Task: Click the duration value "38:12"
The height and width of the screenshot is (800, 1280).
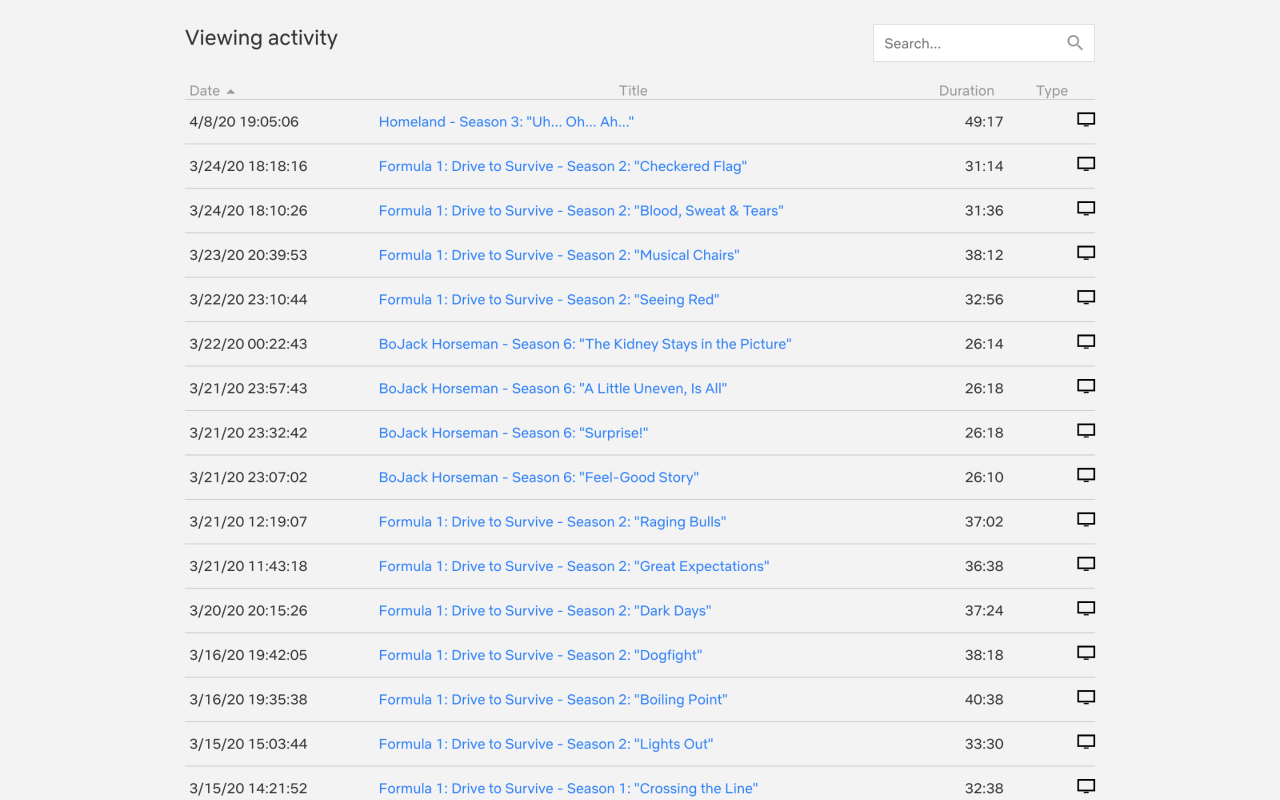Action: (x=984, y=255)
